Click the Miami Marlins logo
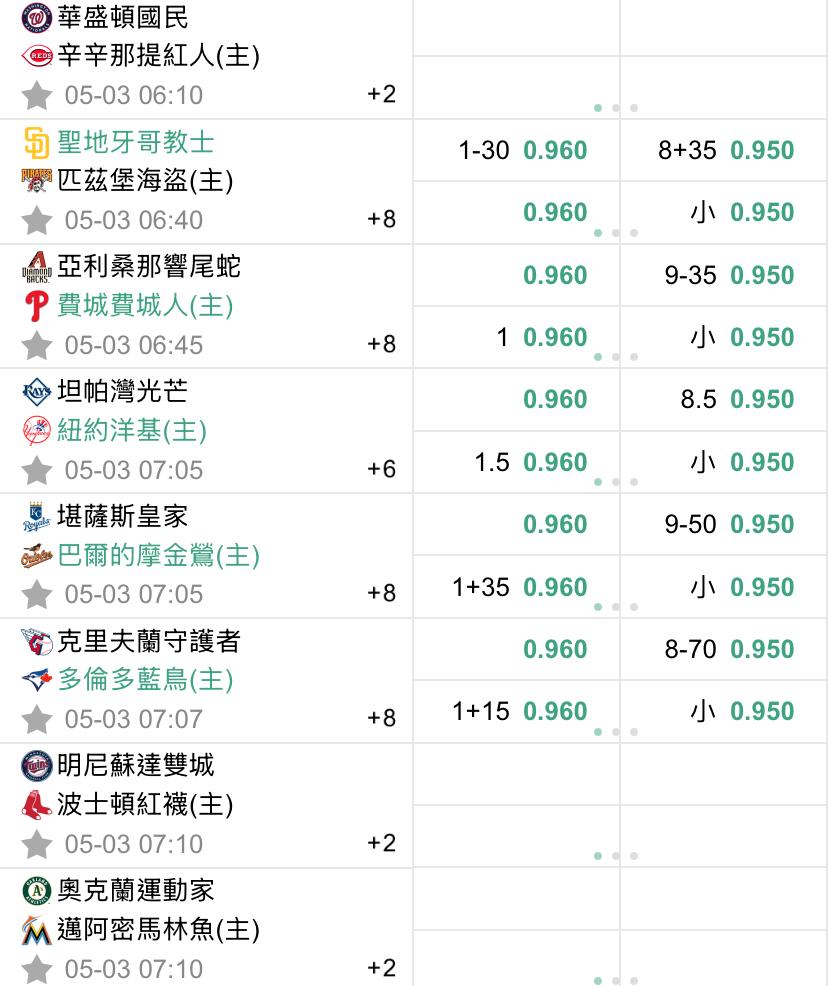This screenshot has width=828, height=986. 36,930
